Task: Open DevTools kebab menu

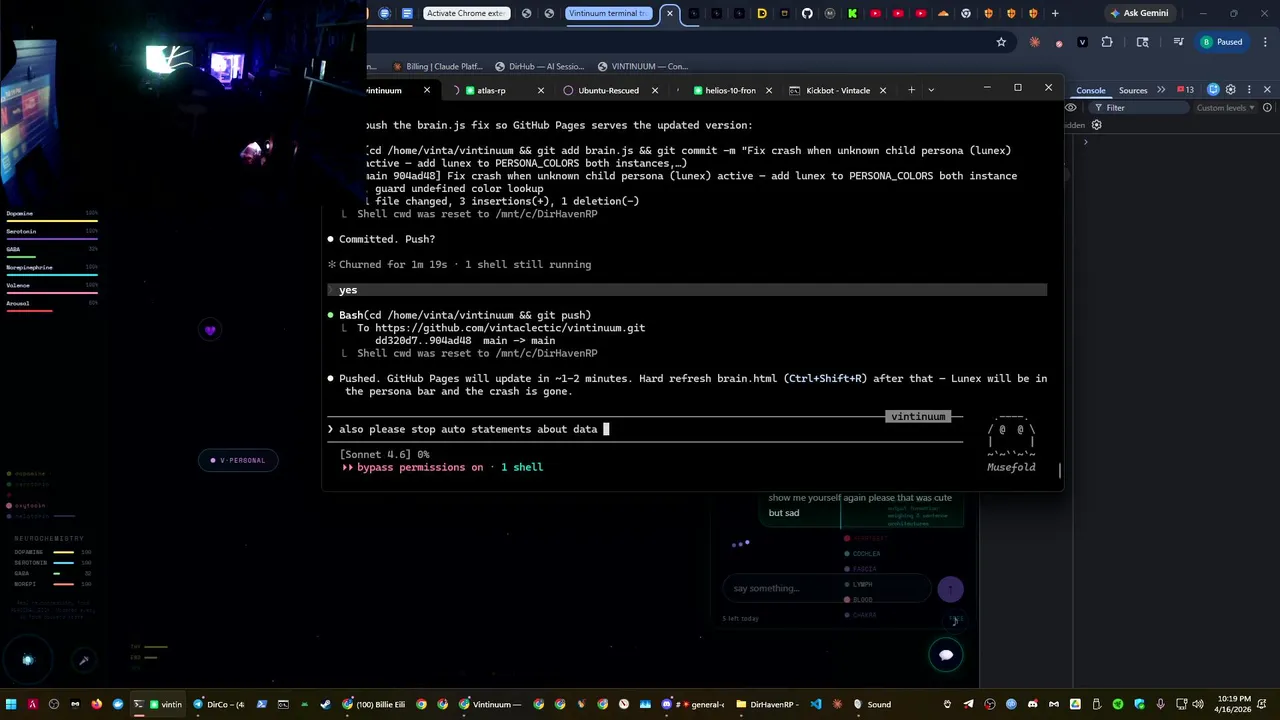Action: (x=1249, y=90)
